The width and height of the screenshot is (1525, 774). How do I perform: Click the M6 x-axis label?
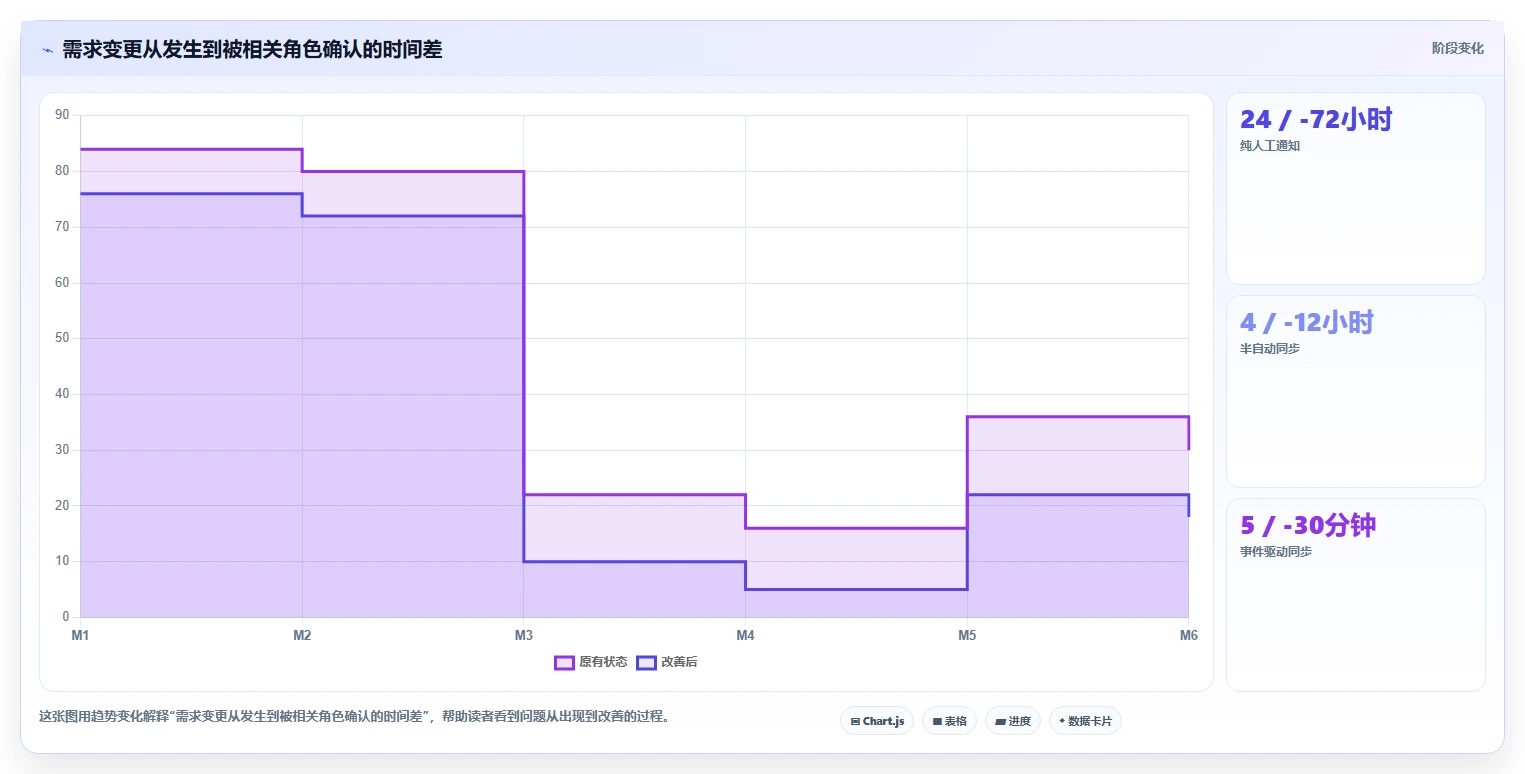[x=1188, y=635]
